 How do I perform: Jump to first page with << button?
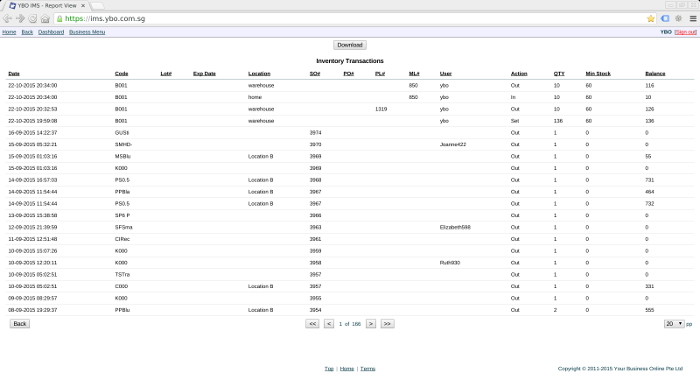tap(312, 324)
